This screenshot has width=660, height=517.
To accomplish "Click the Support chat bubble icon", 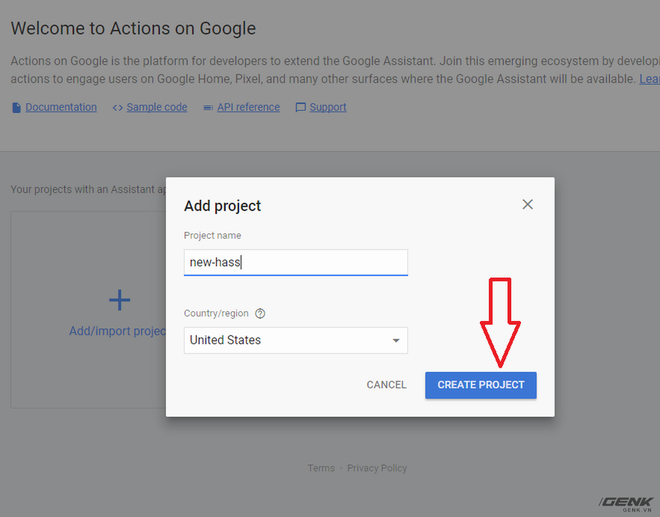I will [301, 108].
